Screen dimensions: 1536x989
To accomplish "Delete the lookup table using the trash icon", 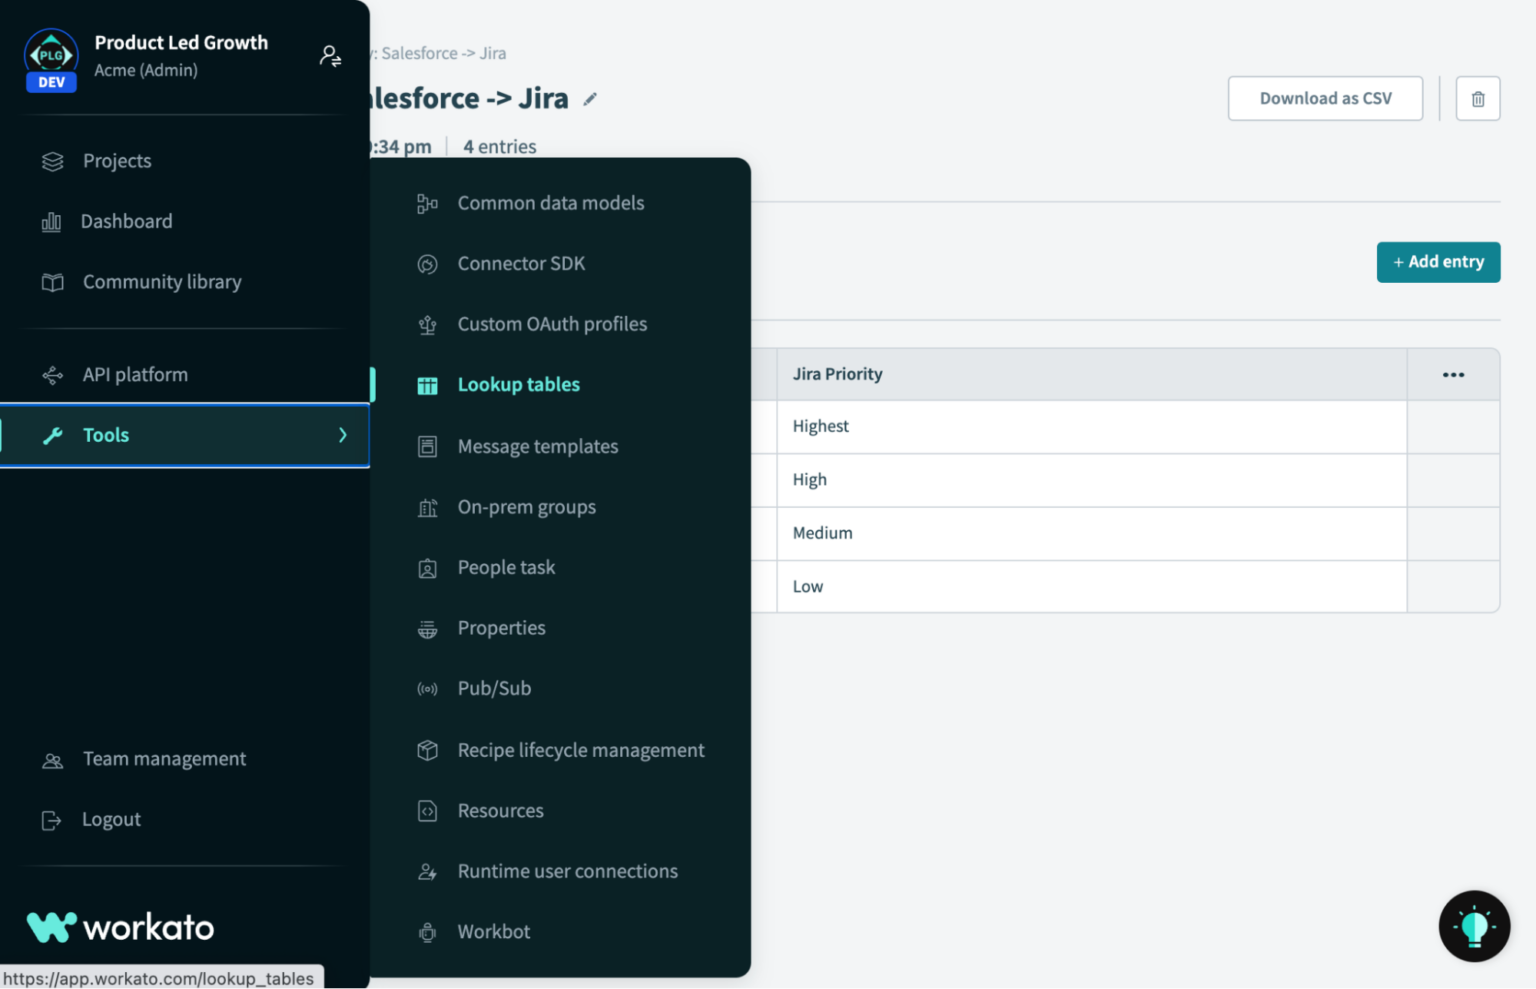I will tap(1477, 98).
